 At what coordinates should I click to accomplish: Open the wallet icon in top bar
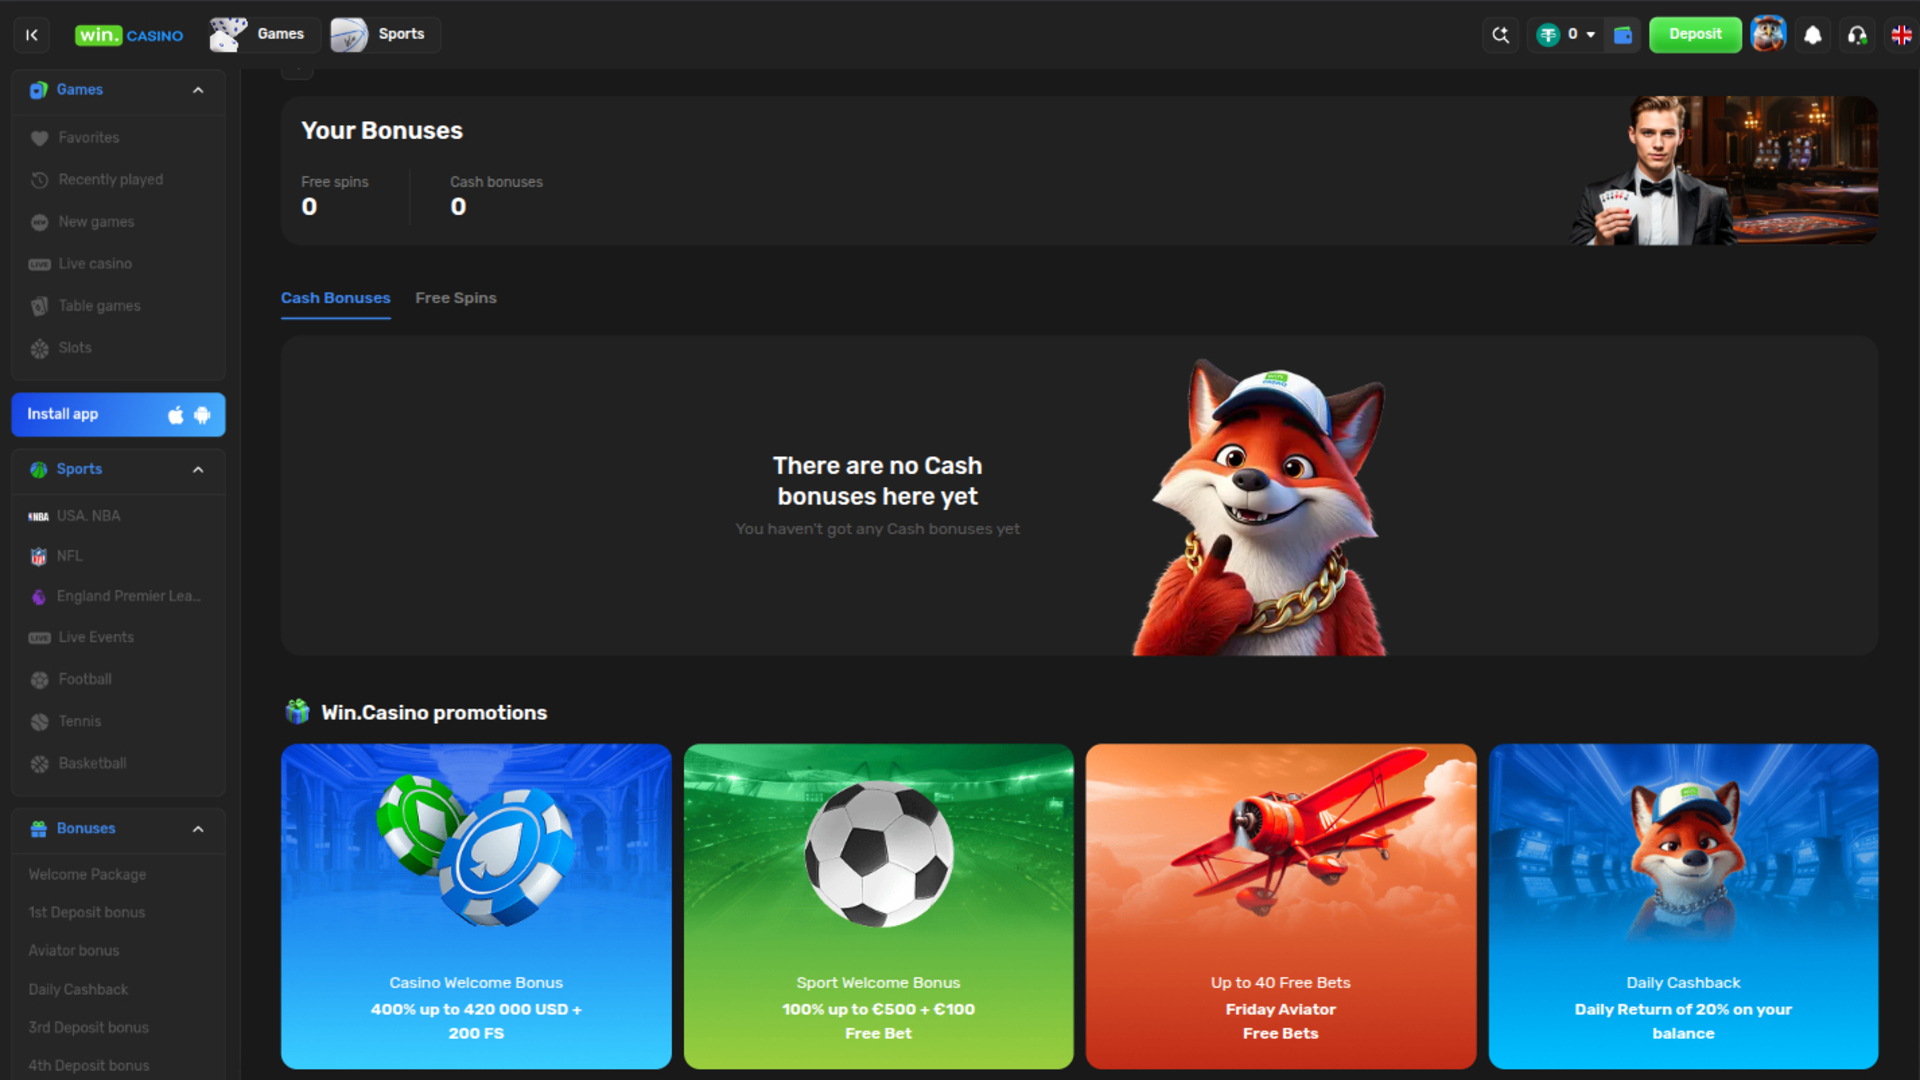(1623, 35)
